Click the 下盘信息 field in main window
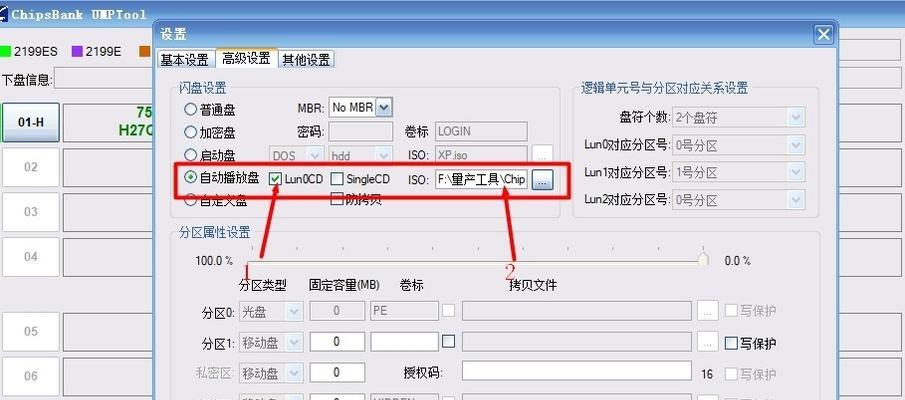The image size is (905, 400). coord(104,79)
